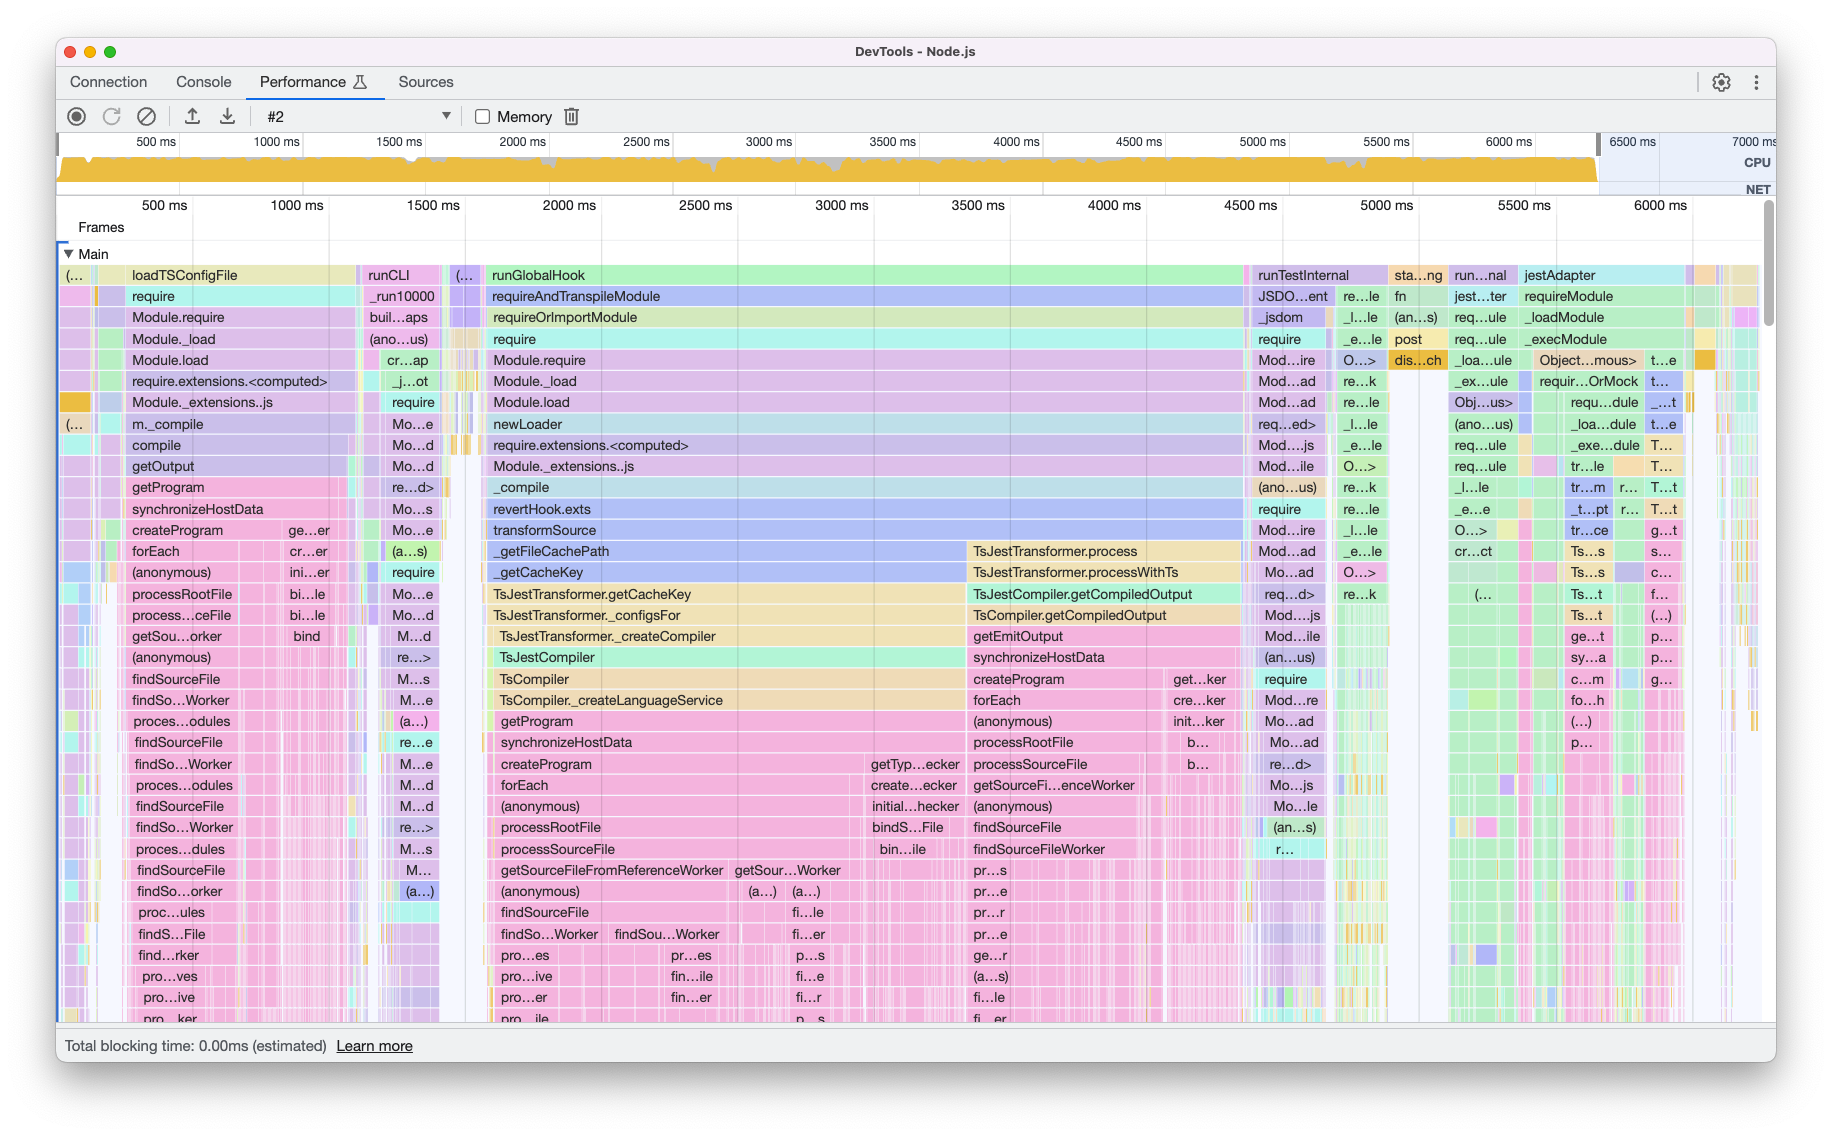Click the post flame bar
The width and height of the screenshot is (1832, 1136).
pos(1417,339)
